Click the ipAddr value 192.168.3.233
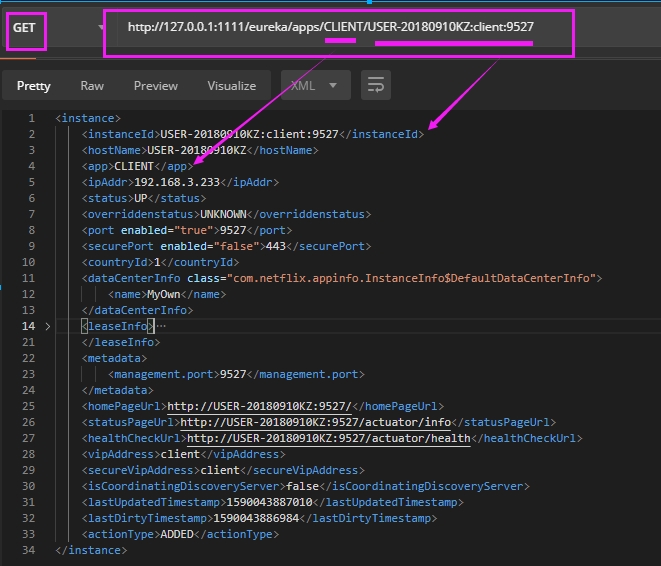The width and height of the screenshot is (661, 566). click(177, 182)
